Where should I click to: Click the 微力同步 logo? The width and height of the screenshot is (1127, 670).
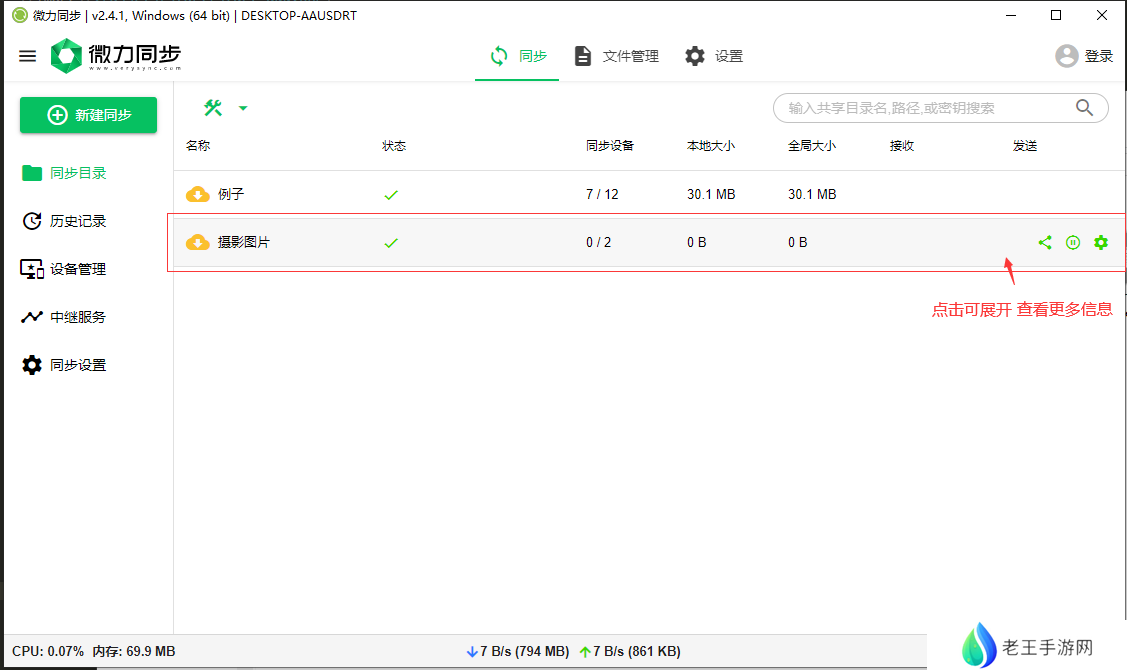[116, 56]
